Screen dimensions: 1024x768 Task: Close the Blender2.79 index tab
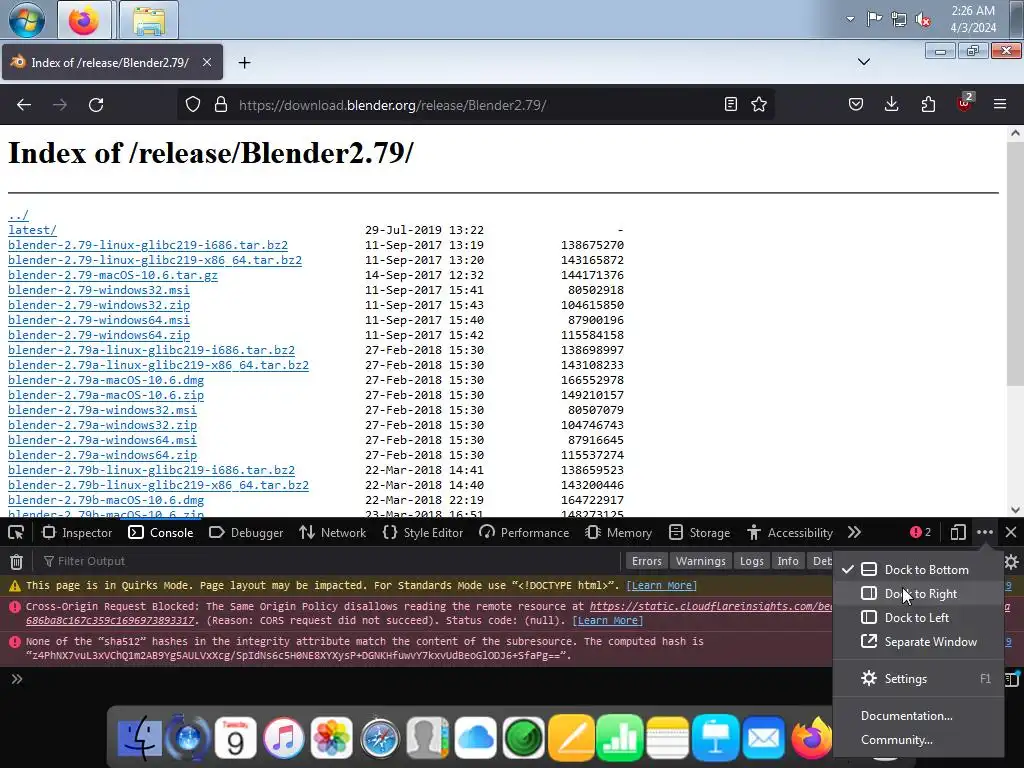[x=206, y=62]
